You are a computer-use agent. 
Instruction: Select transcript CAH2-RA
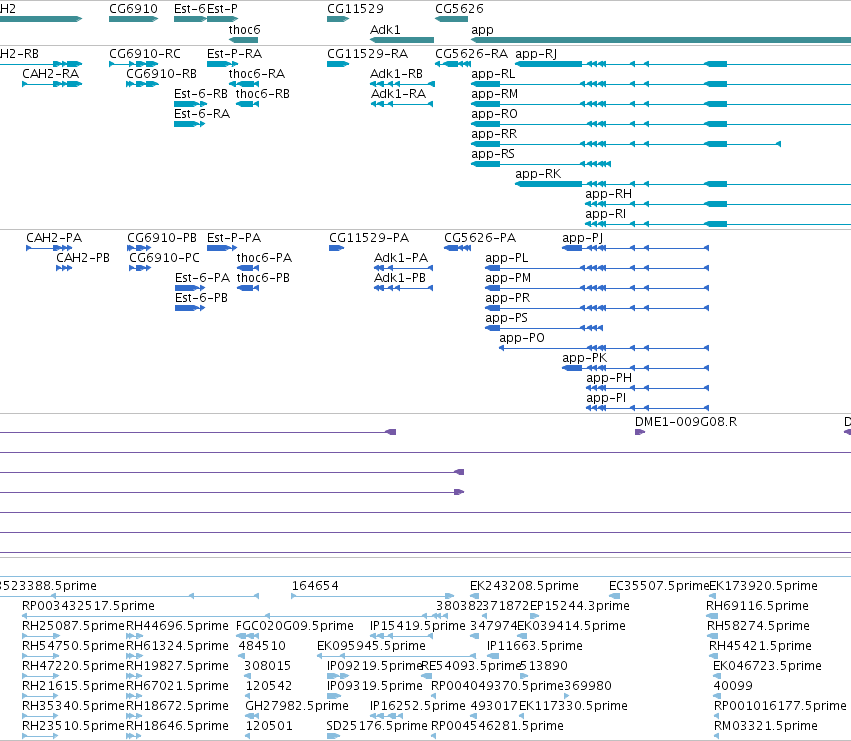[50, 74]
